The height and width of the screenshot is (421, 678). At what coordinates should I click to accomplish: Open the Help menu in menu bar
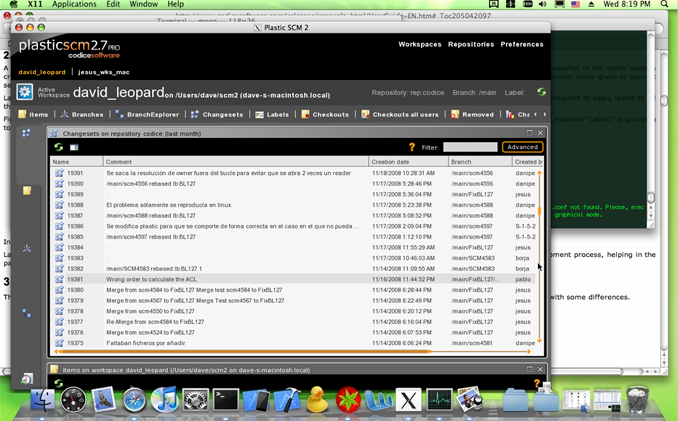click(x=176, y=4)
